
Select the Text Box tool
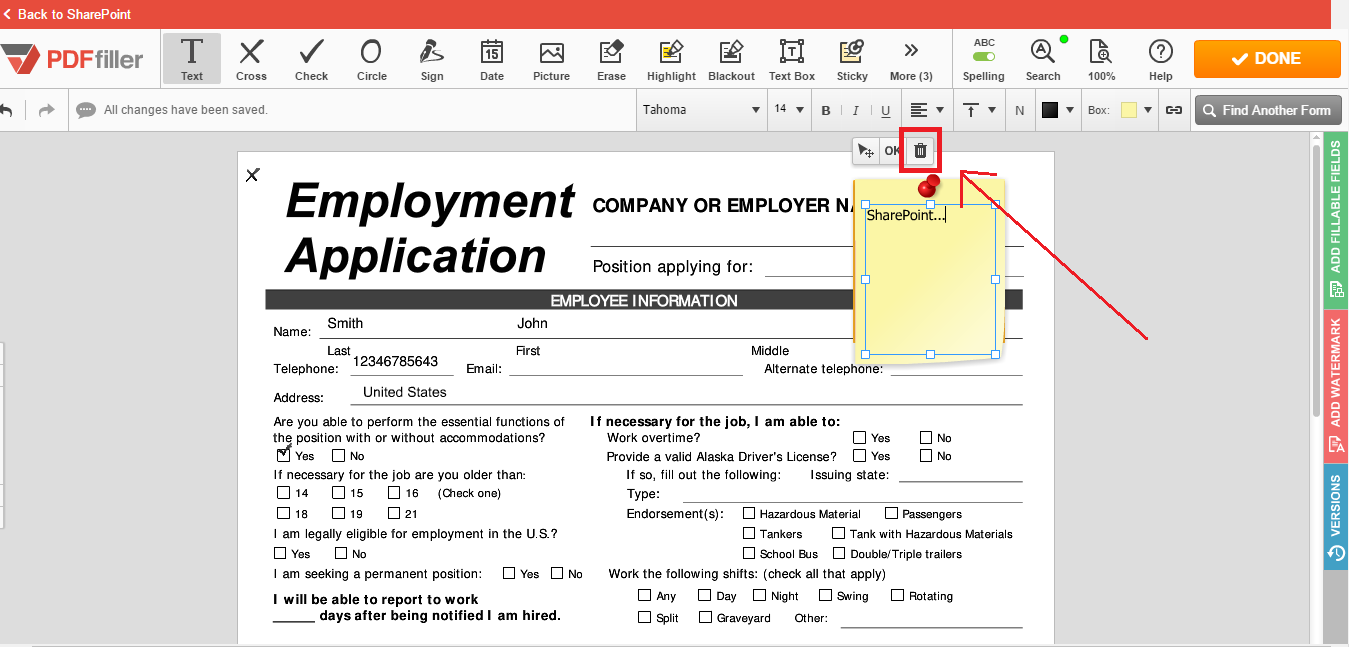[x=792, y=59]
